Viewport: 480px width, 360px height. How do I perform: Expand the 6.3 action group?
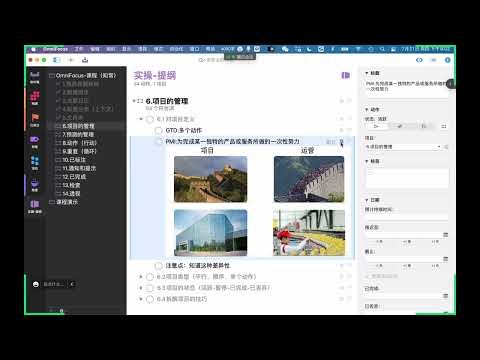[x=141, y=288]
